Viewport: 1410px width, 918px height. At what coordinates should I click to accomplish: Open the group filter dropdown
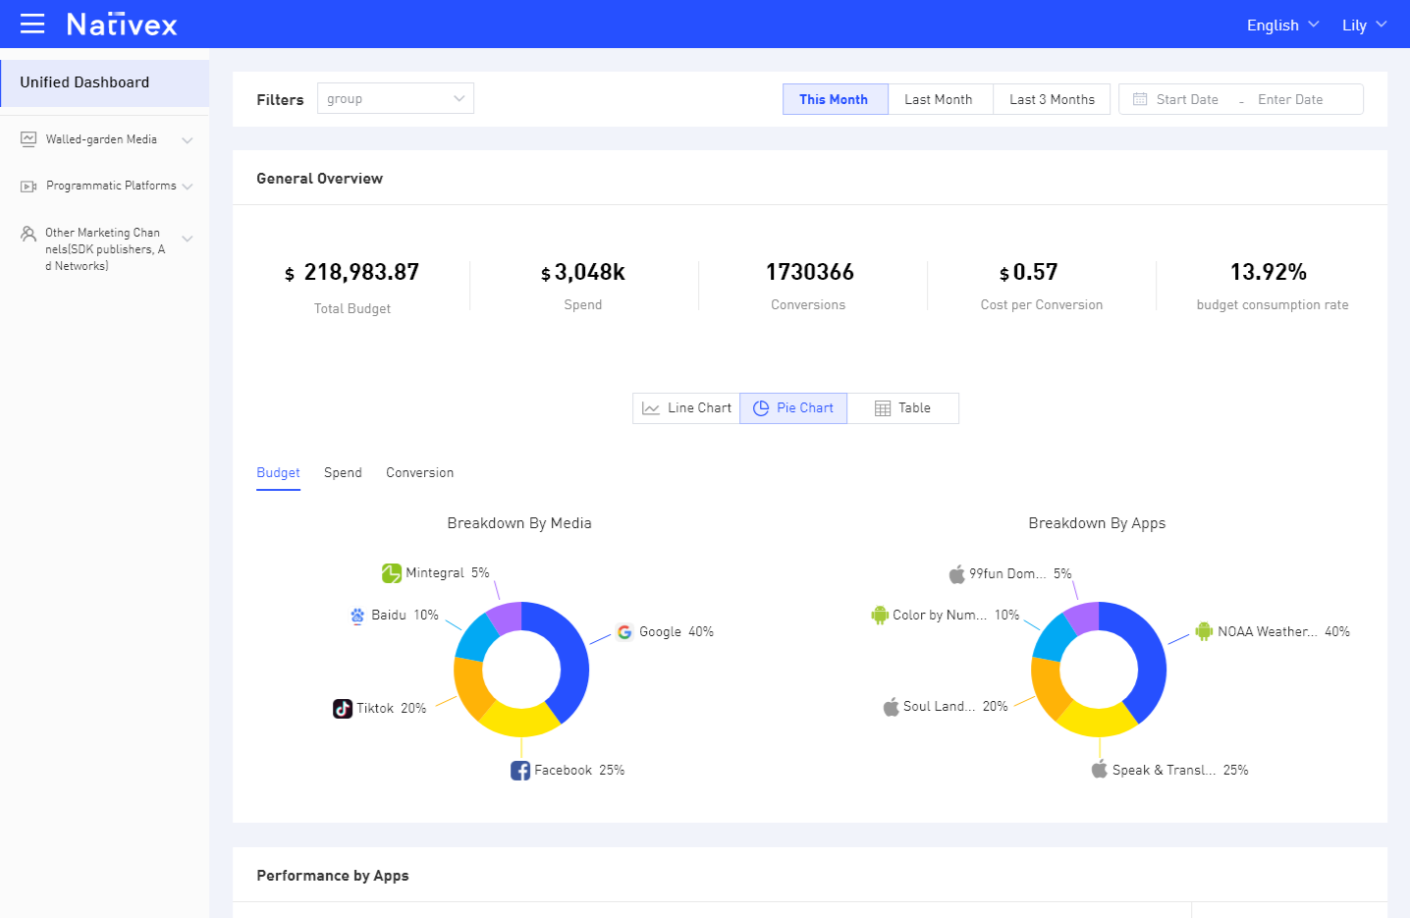(x=395, y=98)
